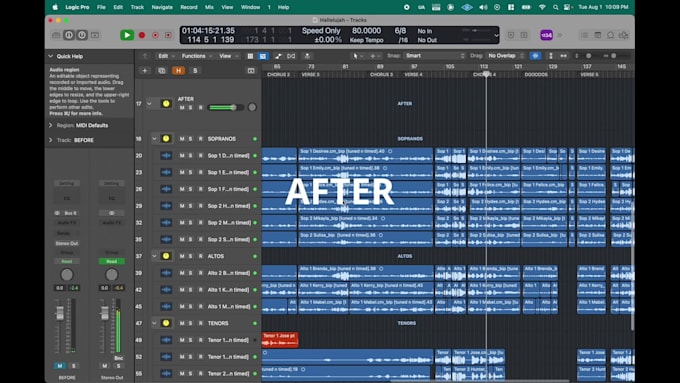Open the List Editors icon

(x=585, y=35)
